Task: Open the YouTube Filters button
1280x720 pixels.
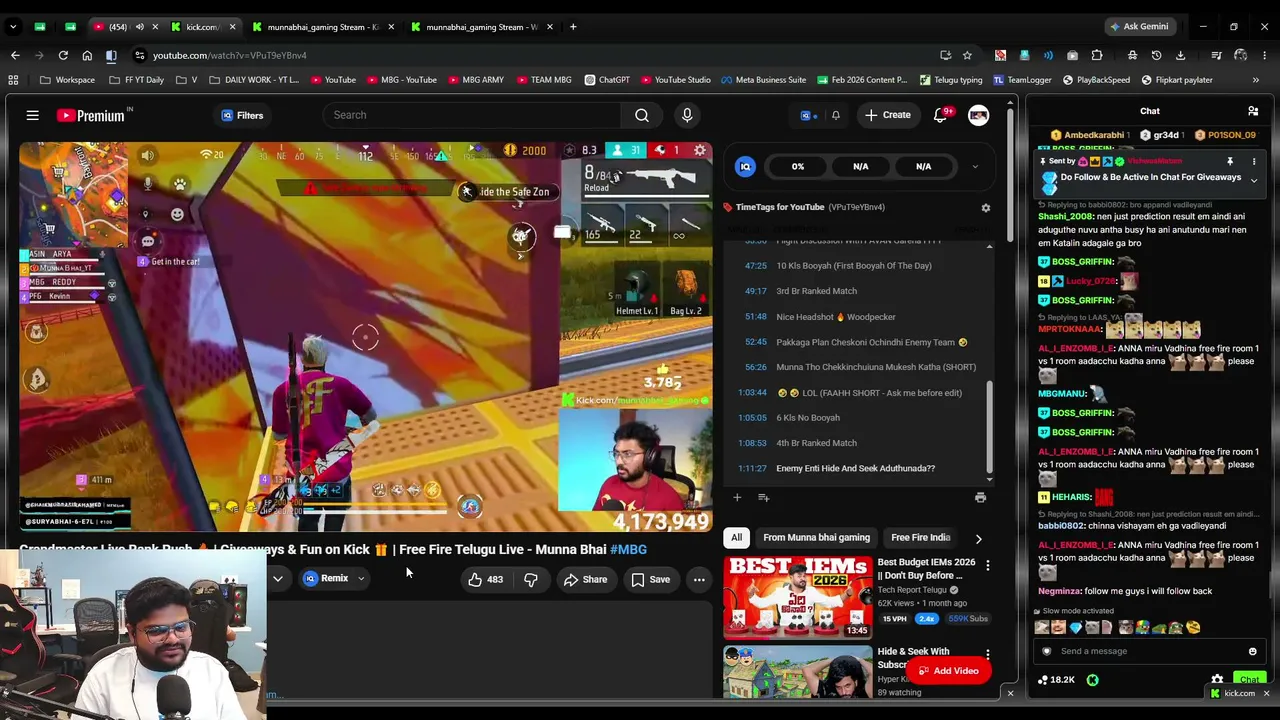Action: tap(242, 115)
